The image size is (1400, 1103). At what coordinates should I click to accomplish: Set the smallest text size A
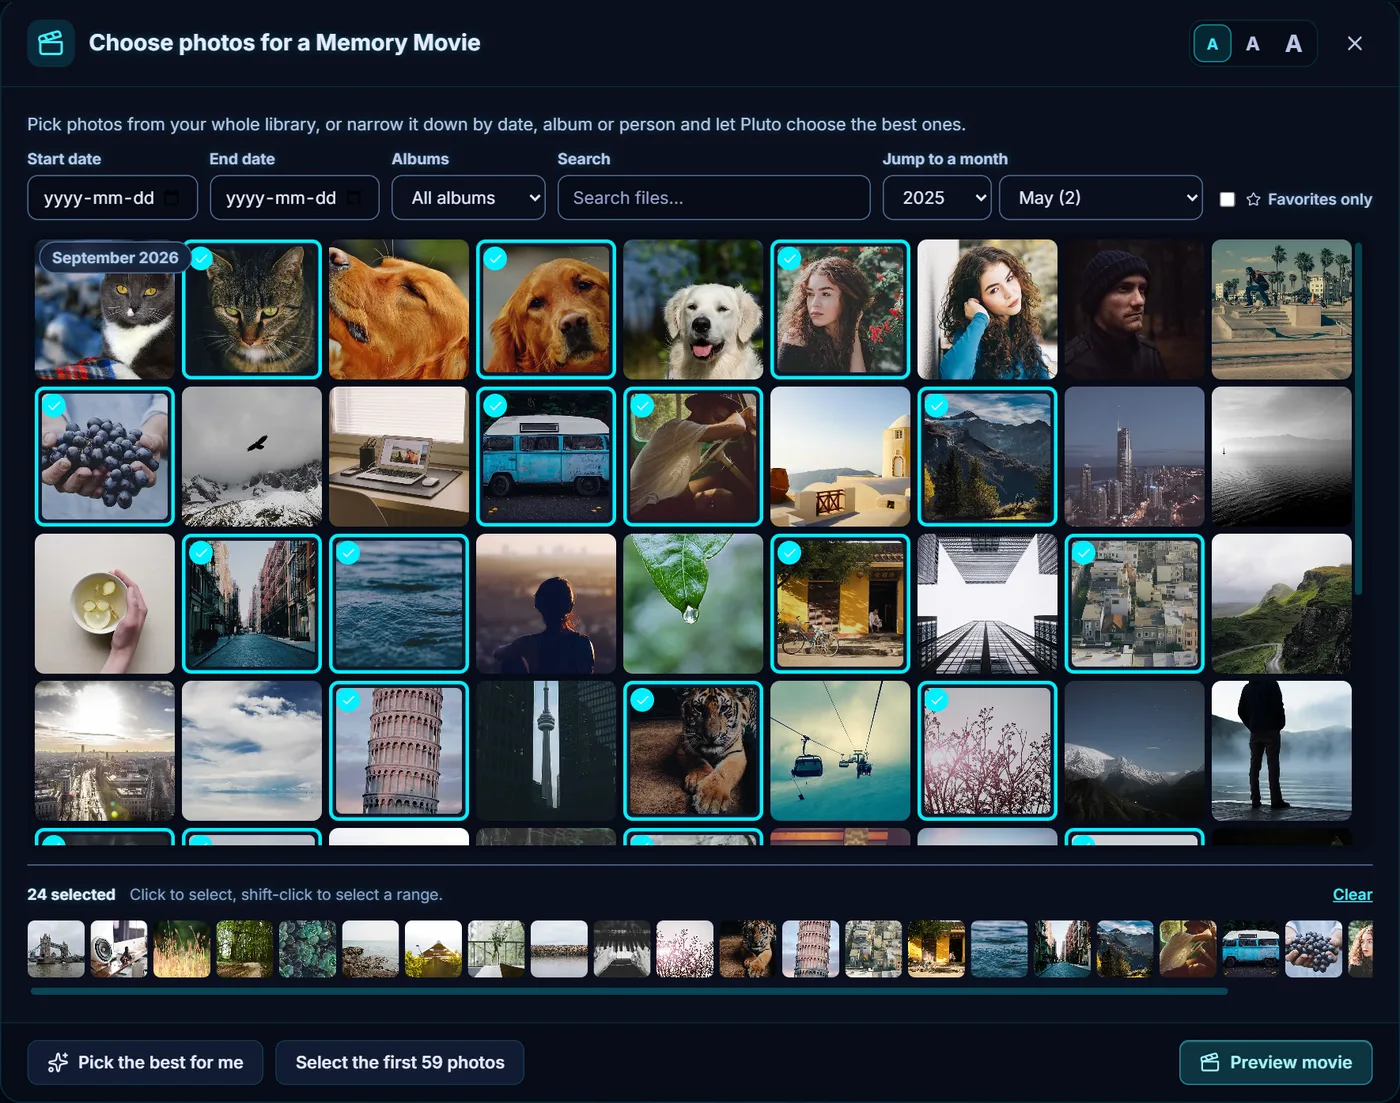pos(1212,43)
